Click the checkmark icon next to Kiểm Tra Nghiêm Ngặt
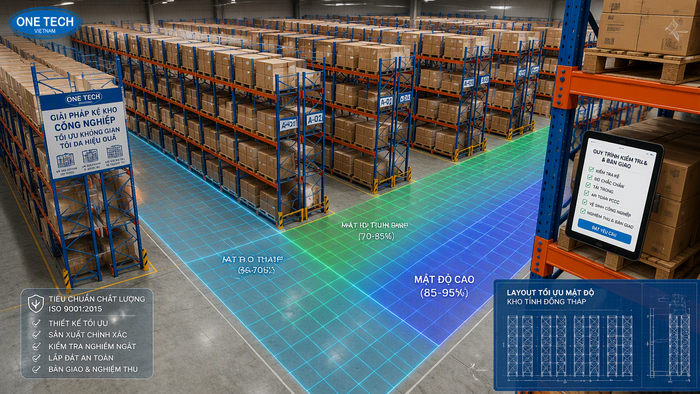 tap(36, 346)
